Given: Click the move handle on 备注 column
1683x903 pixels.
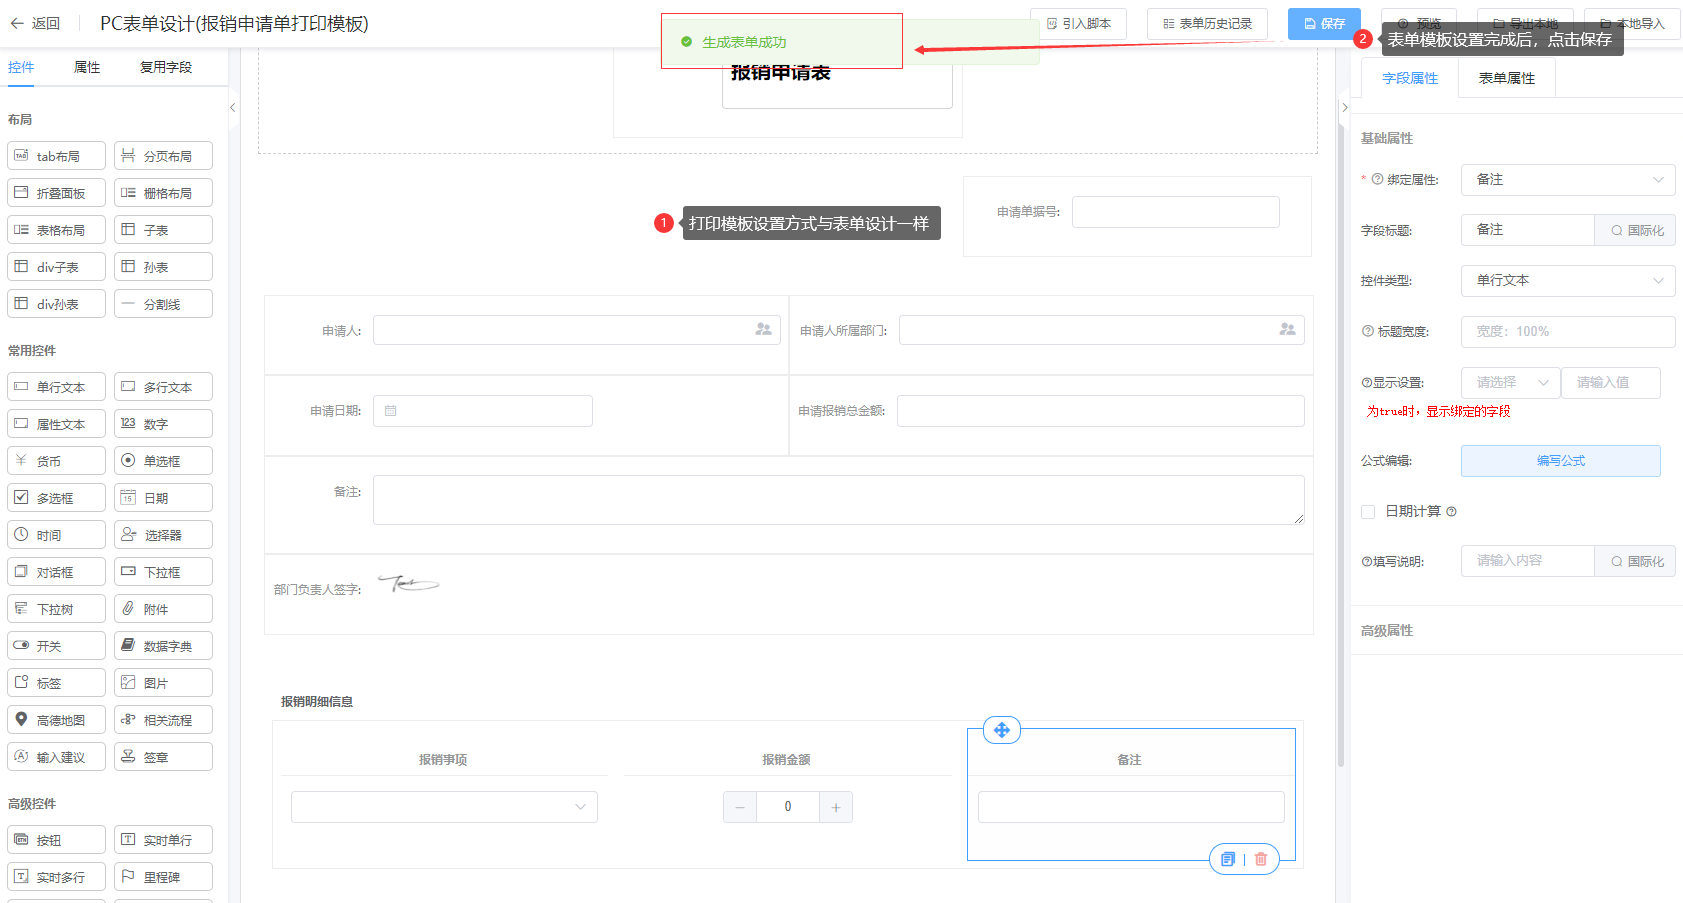Looking at the screenshot, I should click(1002, 730).
